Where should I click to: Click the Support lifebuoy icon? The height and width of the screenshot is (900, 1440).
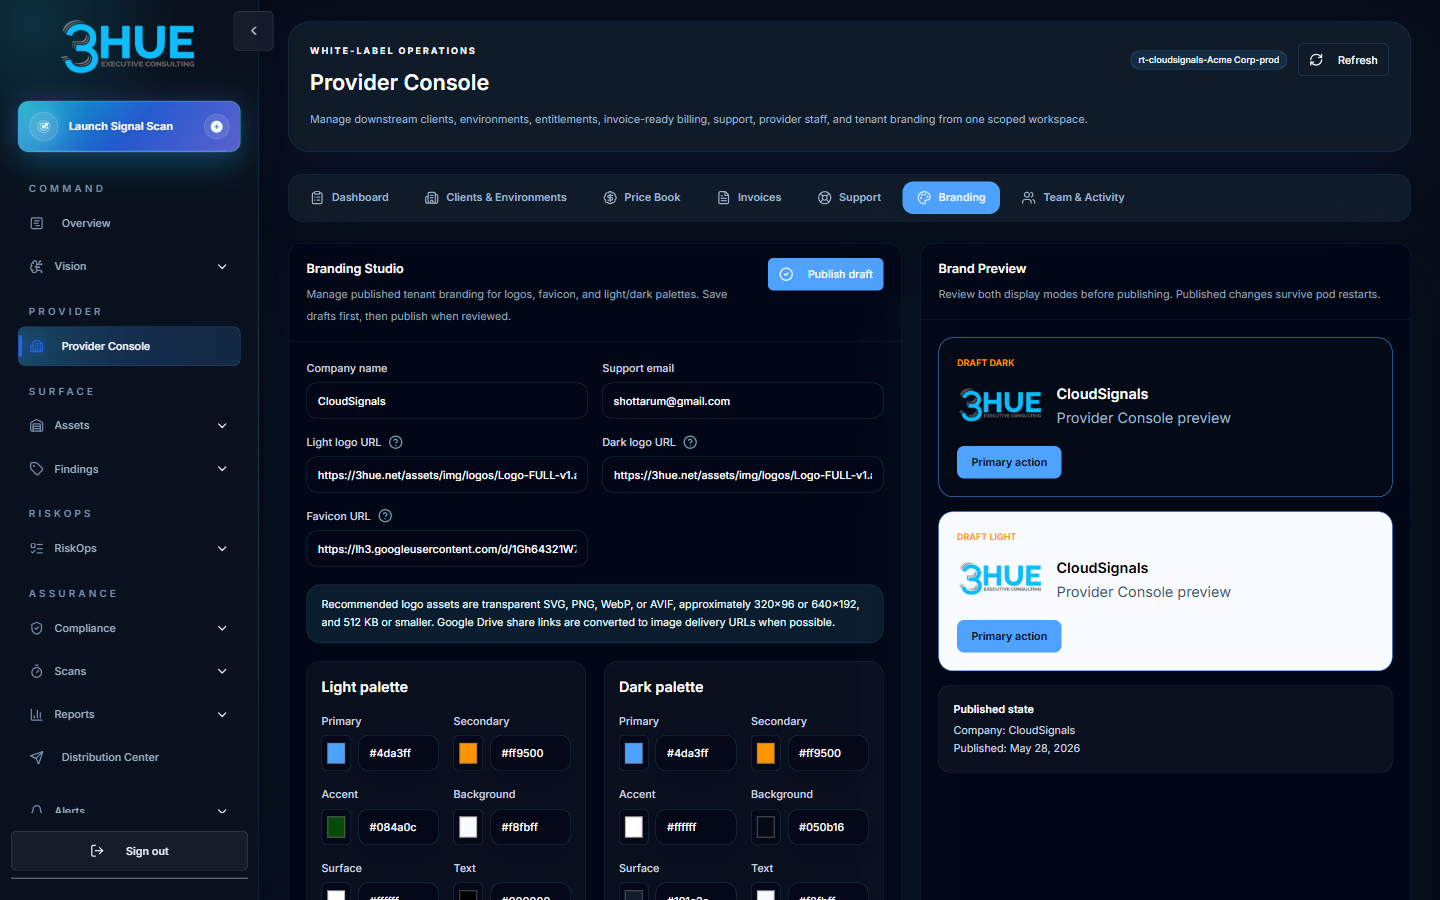pyautogui.click(x=825, y=198)
